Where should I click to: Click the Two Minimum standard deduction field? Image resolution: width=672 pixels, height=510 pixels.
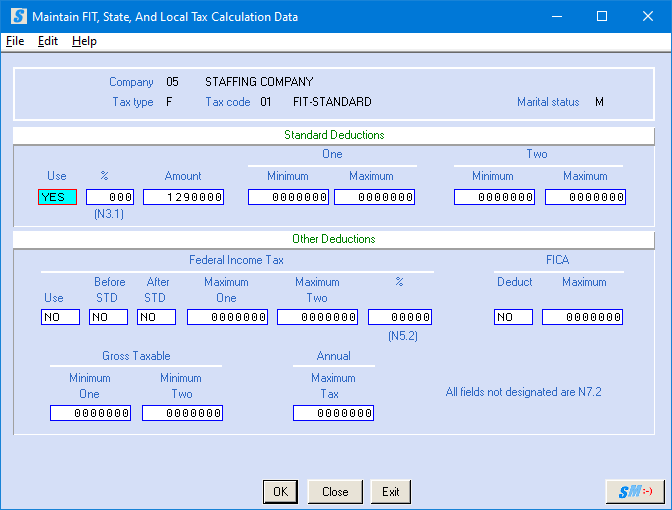(495, 197)
